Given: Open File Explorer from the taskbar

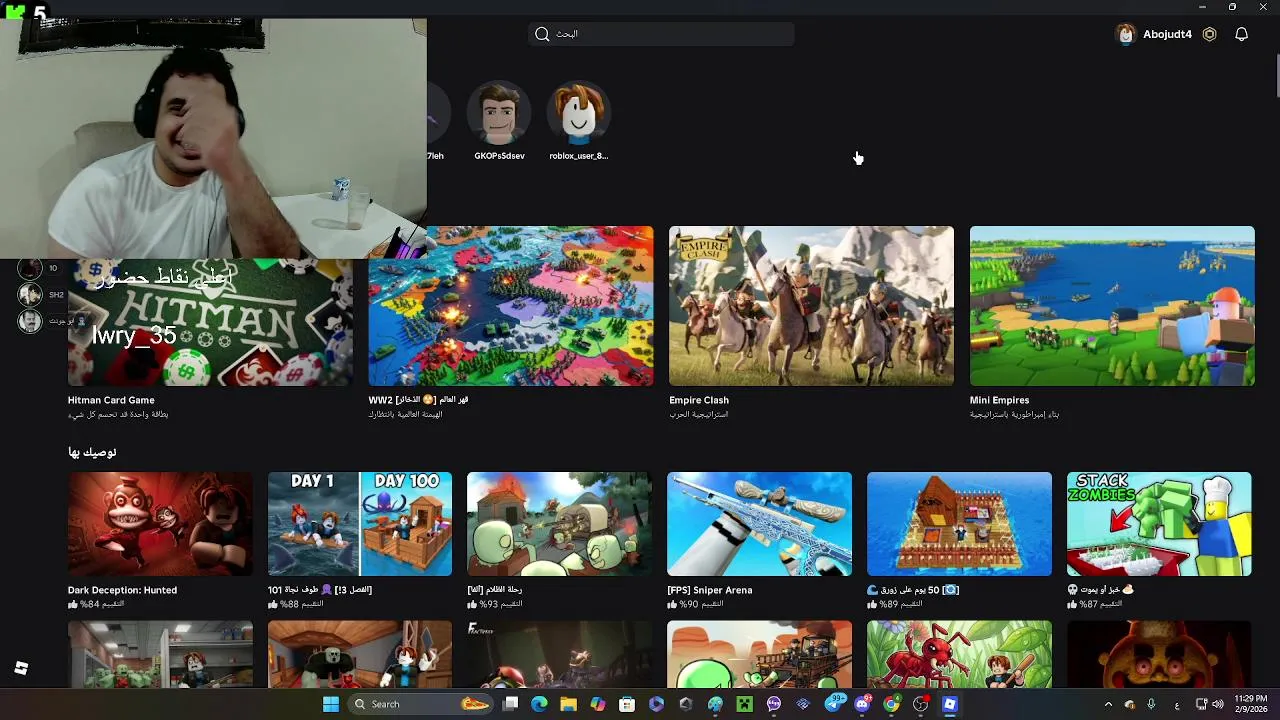Looking at the screenshot, I should click(568, 704).
